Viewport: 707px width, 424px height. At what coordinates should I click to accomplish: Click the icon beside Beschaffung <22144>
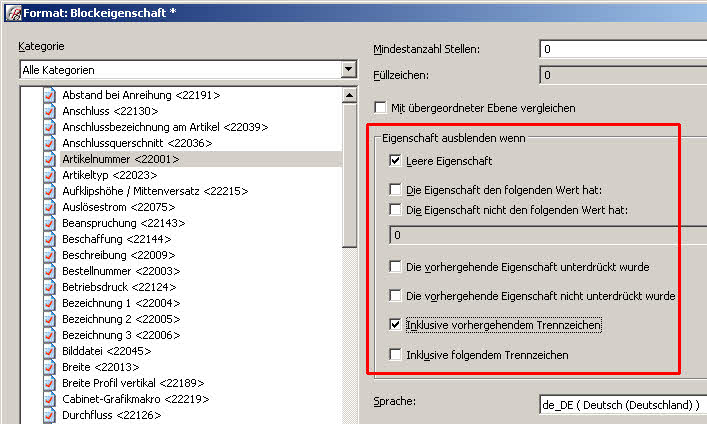pyautogui.click(x=50, y=239)
